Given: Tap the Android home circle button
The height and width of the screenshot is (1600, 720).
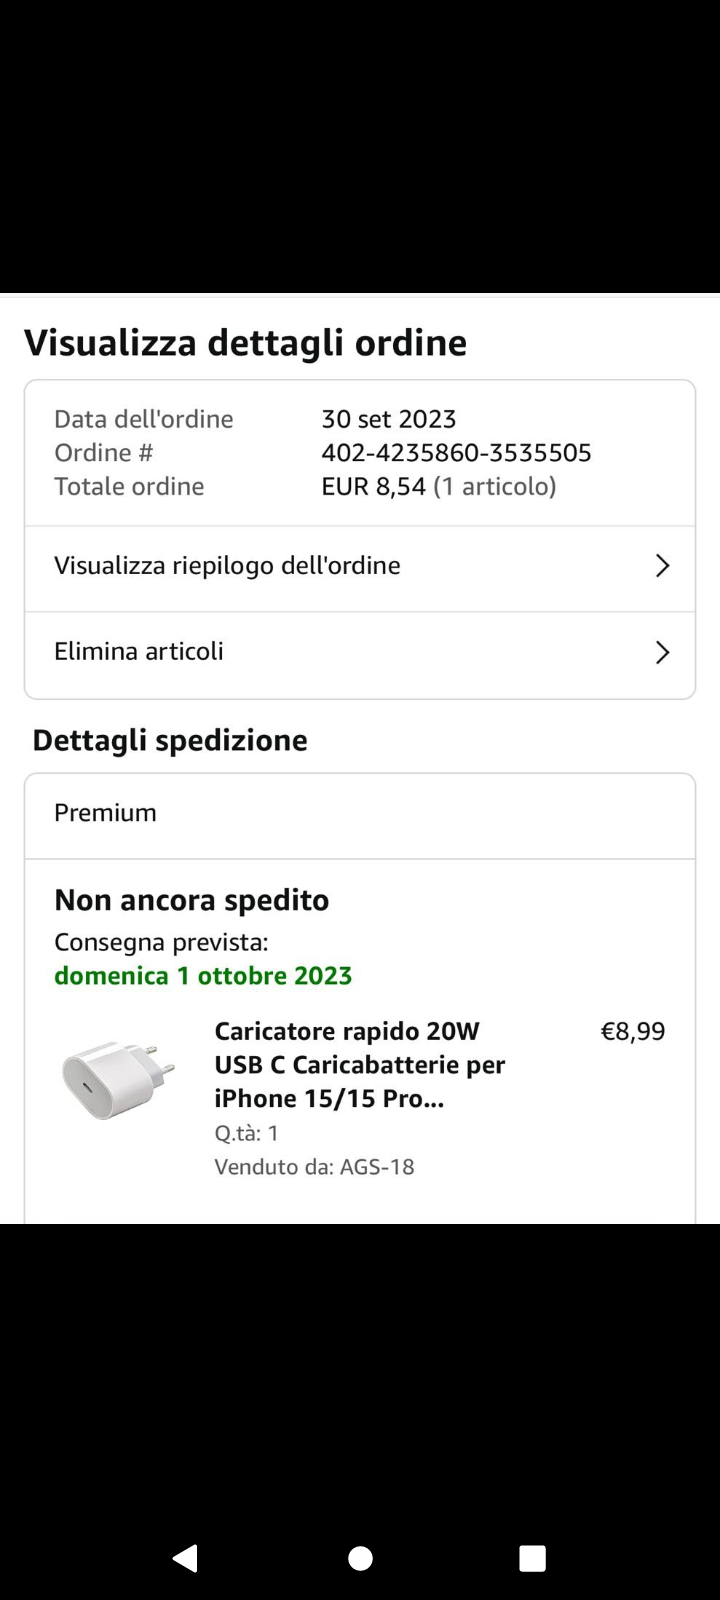Looking at the screenshot, I should [x=360, y=1558].
